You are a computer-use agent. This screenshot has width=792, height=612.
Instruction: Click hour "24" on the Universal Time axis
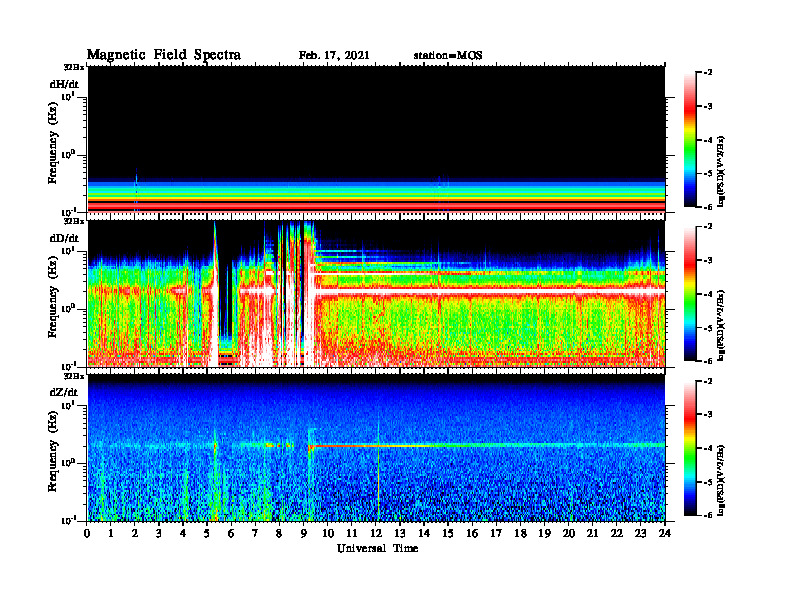click(665, 533)
